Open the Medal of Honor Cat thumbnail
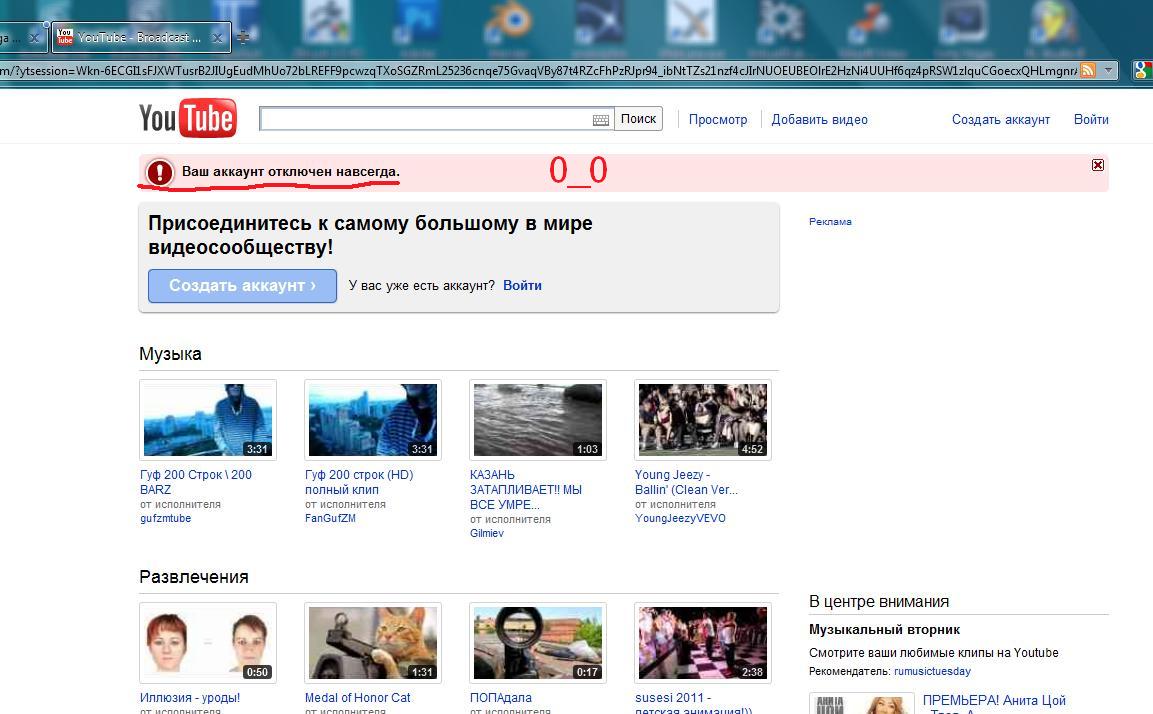 pyautogui.click(x=373, y=643)
